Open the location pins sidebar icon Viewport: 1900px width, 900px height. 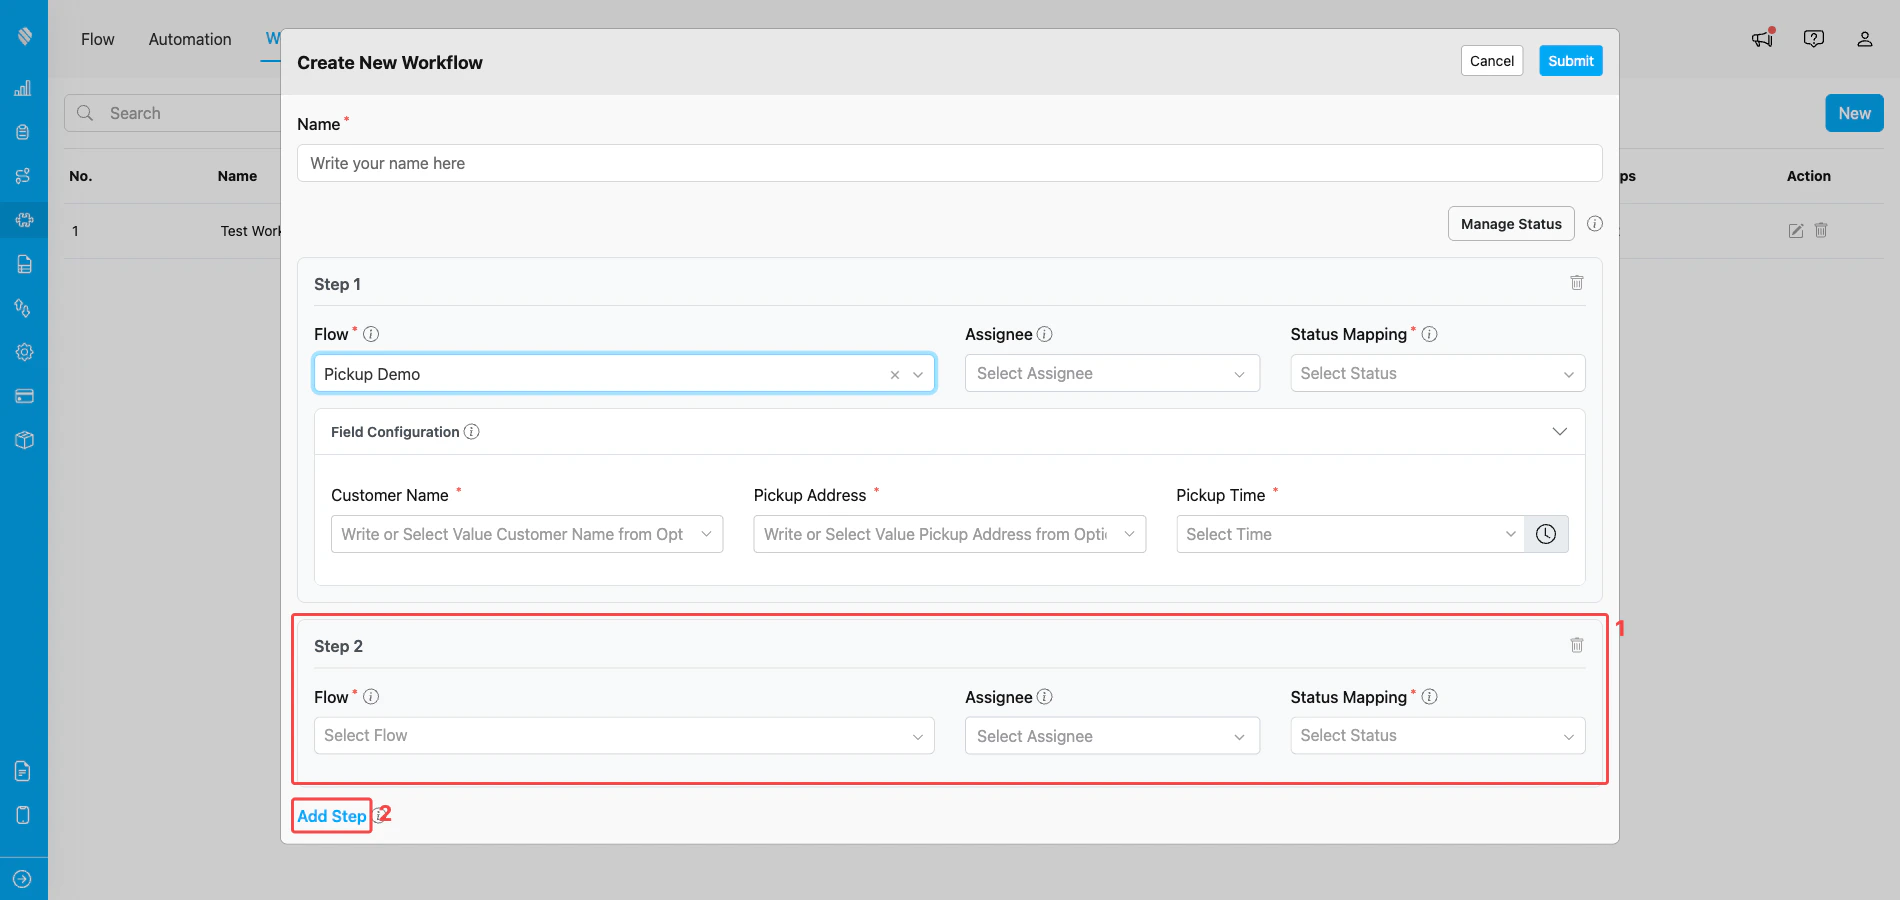coord(24,308)
